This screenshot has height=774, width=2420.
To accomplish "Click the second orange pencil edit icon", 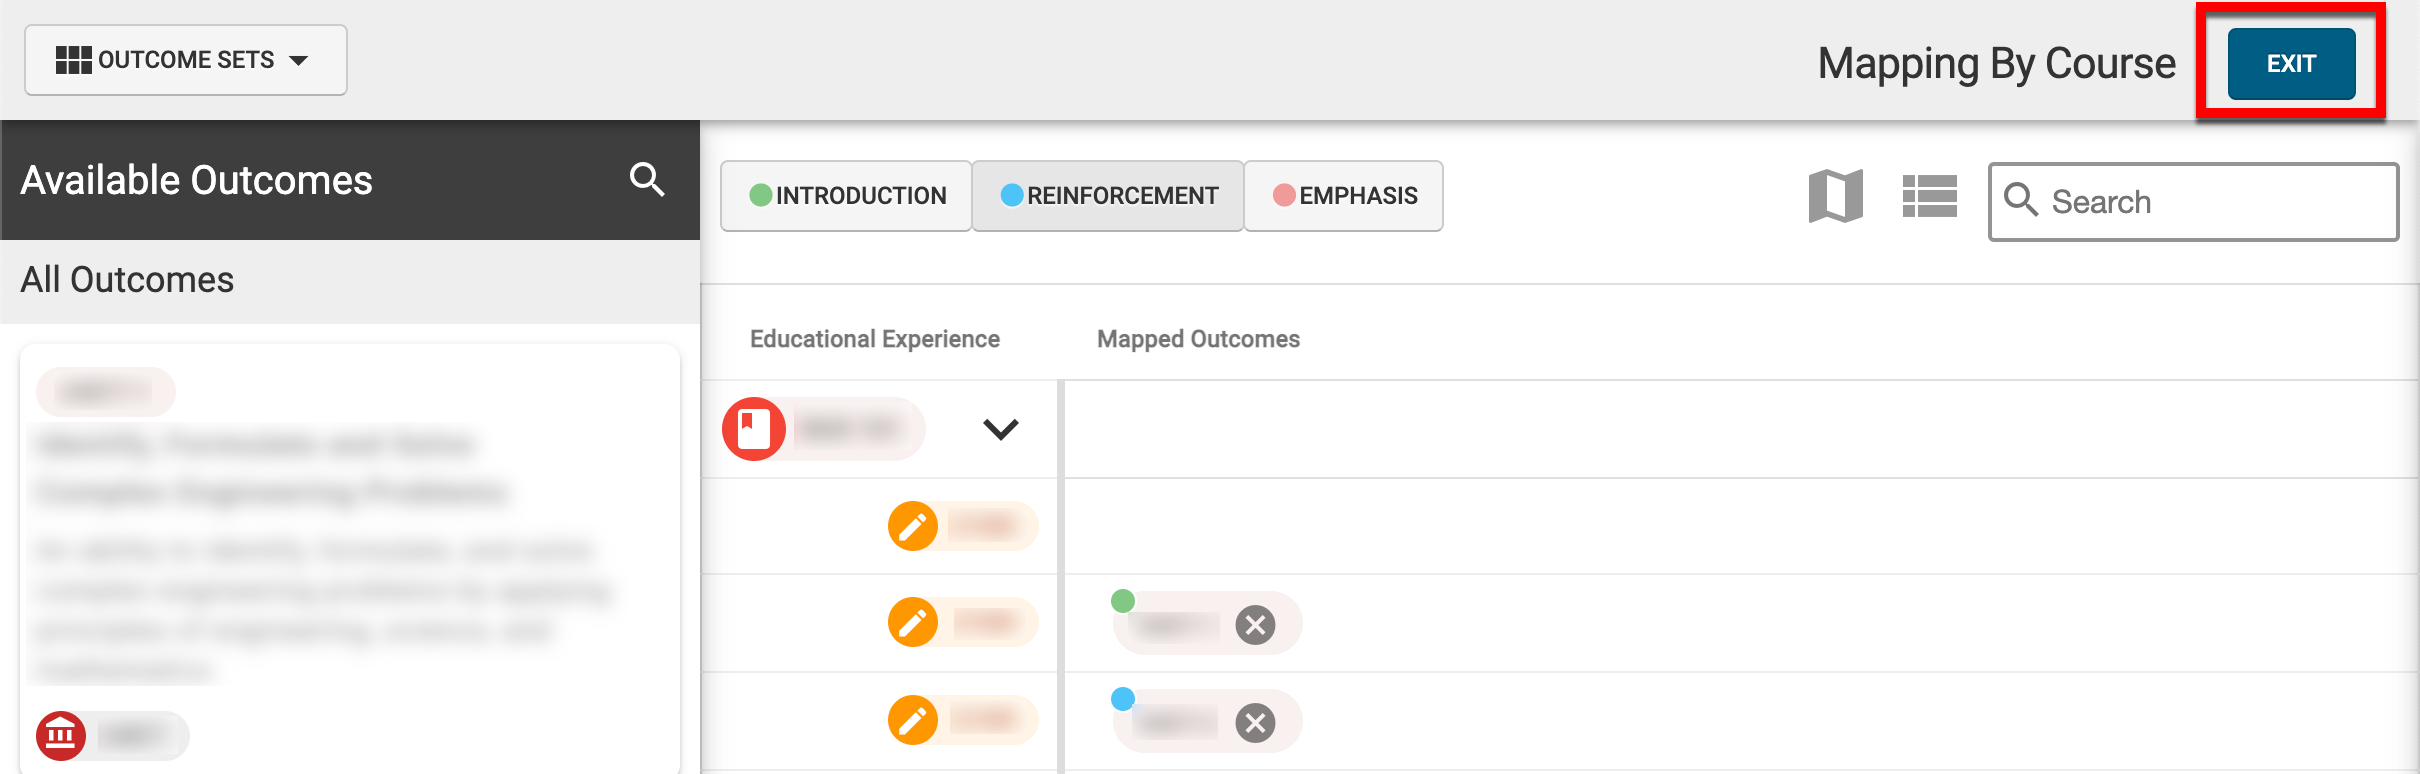I will pos(913,623).
